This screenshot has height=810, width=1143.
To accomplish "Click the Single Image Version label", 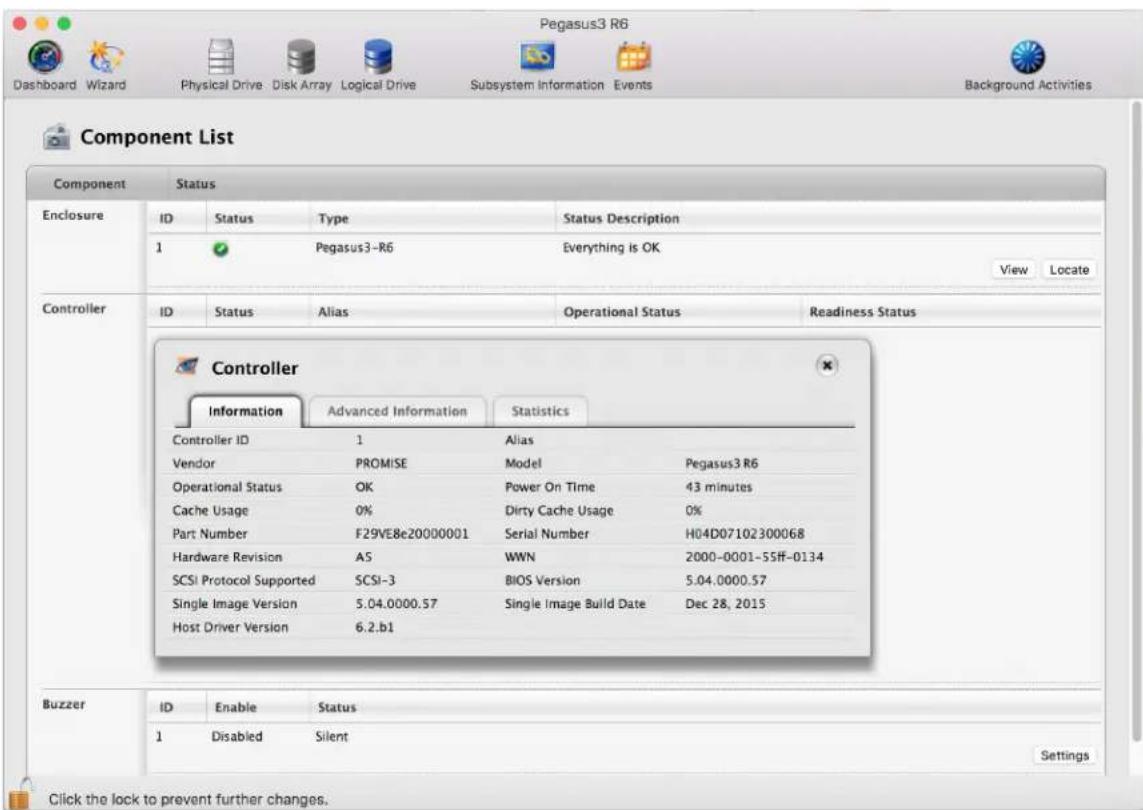I will click(x=235, y=604).
